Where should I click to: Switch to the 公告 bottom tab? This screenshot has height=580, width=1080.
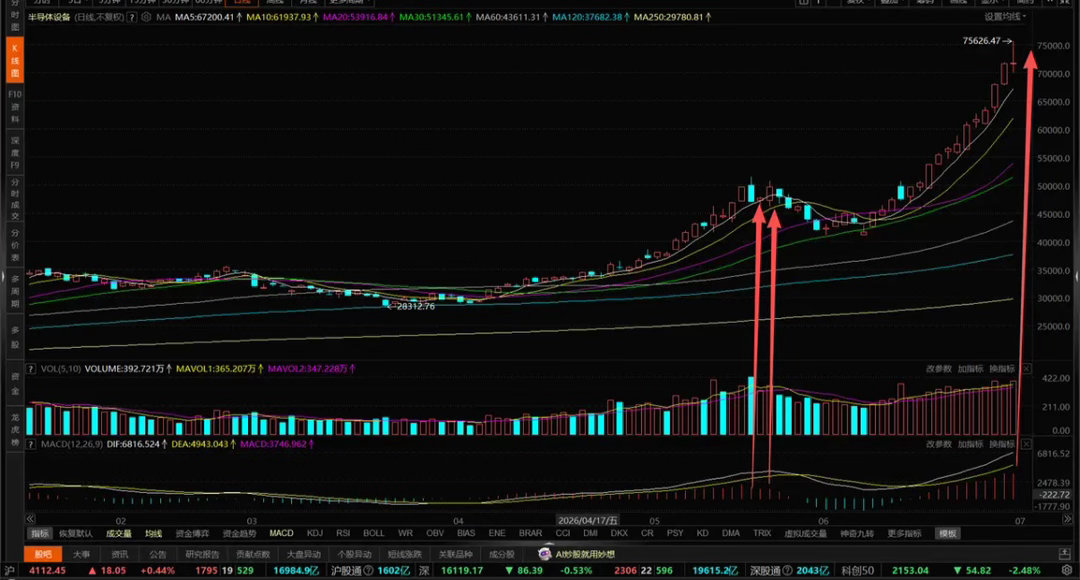(158, 554)
